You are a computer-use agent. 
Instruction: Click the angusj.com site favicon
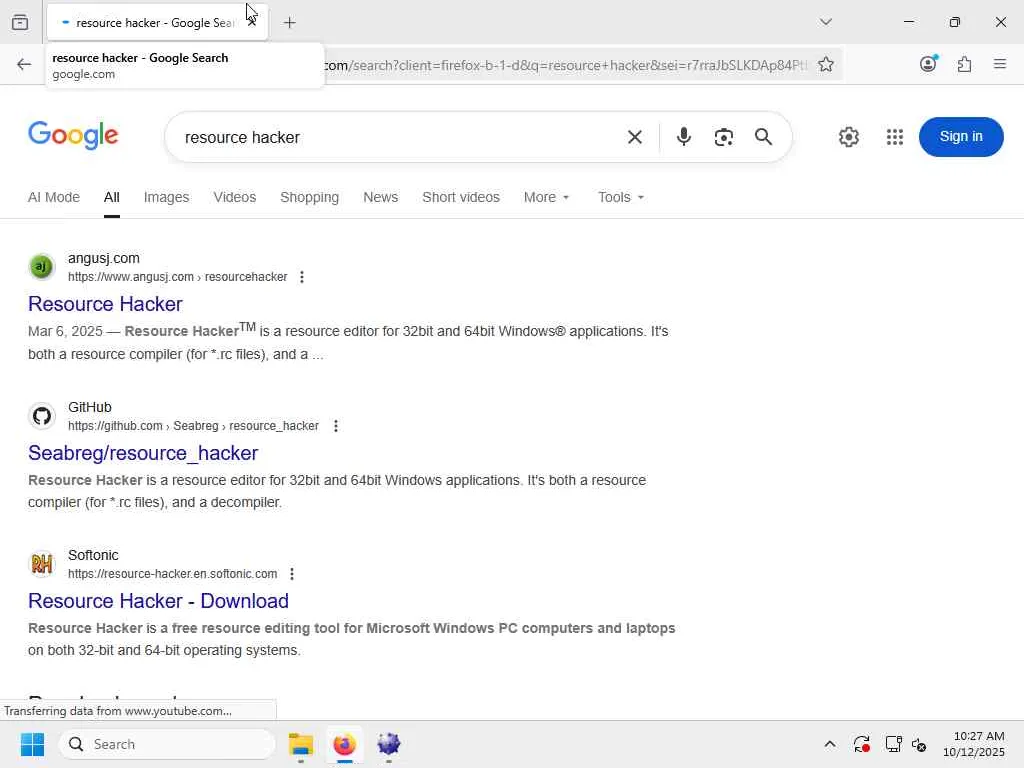[42, 266]
